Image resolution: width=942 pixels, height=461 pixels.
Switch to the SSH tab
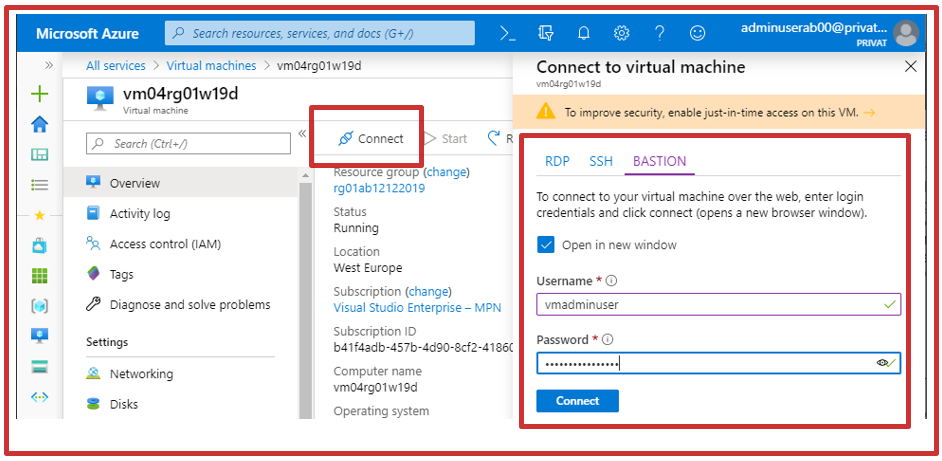point(601,161)
